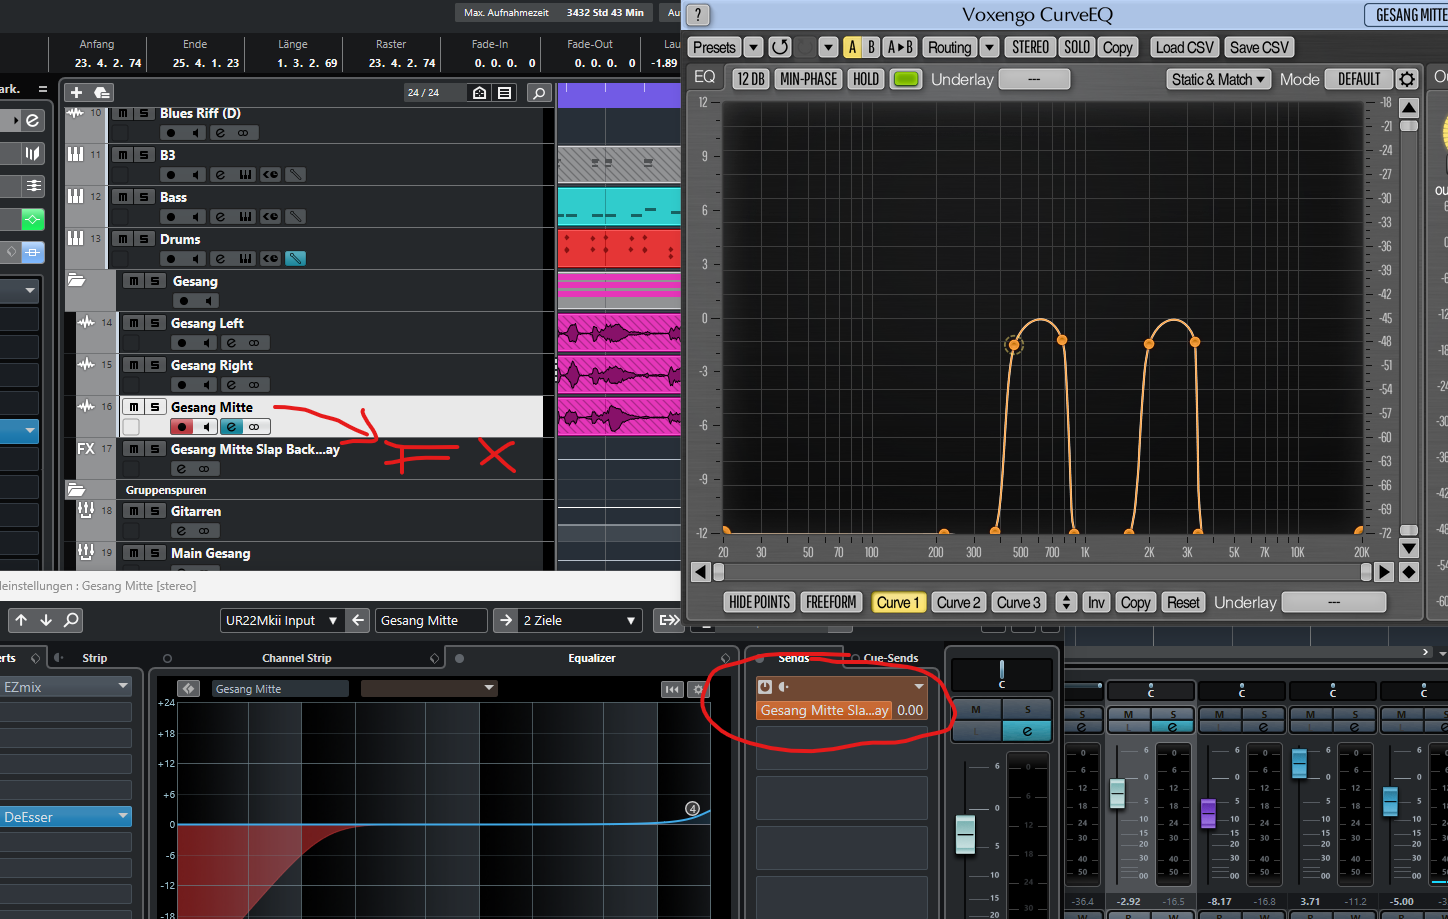Viewport: 1448px width, 919px height.
Task: Click the CurveEQ help question mark
Action: point(698,15)
